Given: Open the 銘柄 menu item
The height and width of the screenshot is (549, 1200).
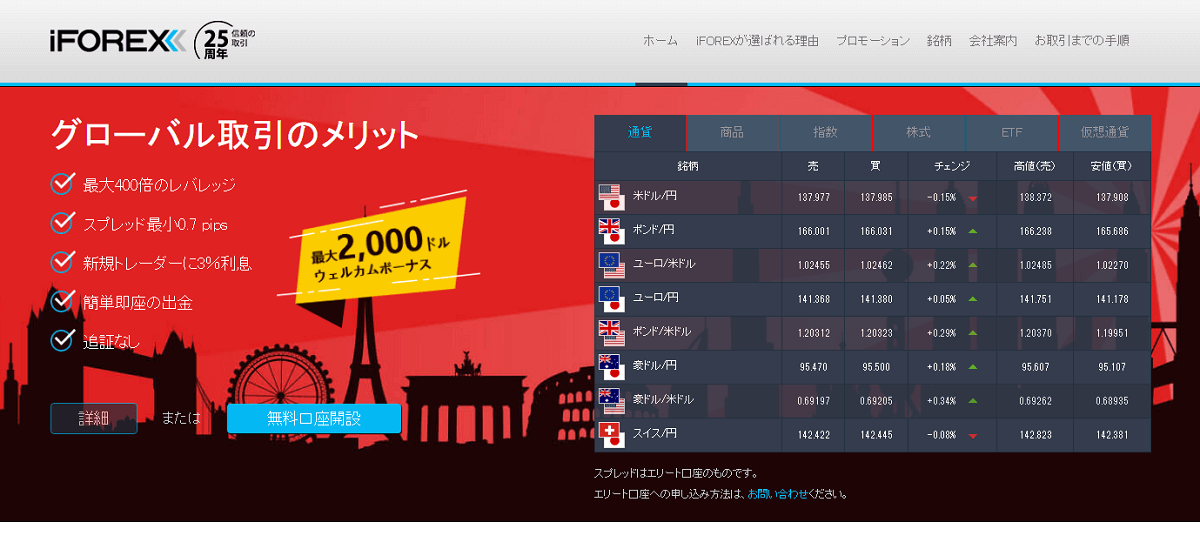Looking at the screenshot, I should click(x=939, y=41).
